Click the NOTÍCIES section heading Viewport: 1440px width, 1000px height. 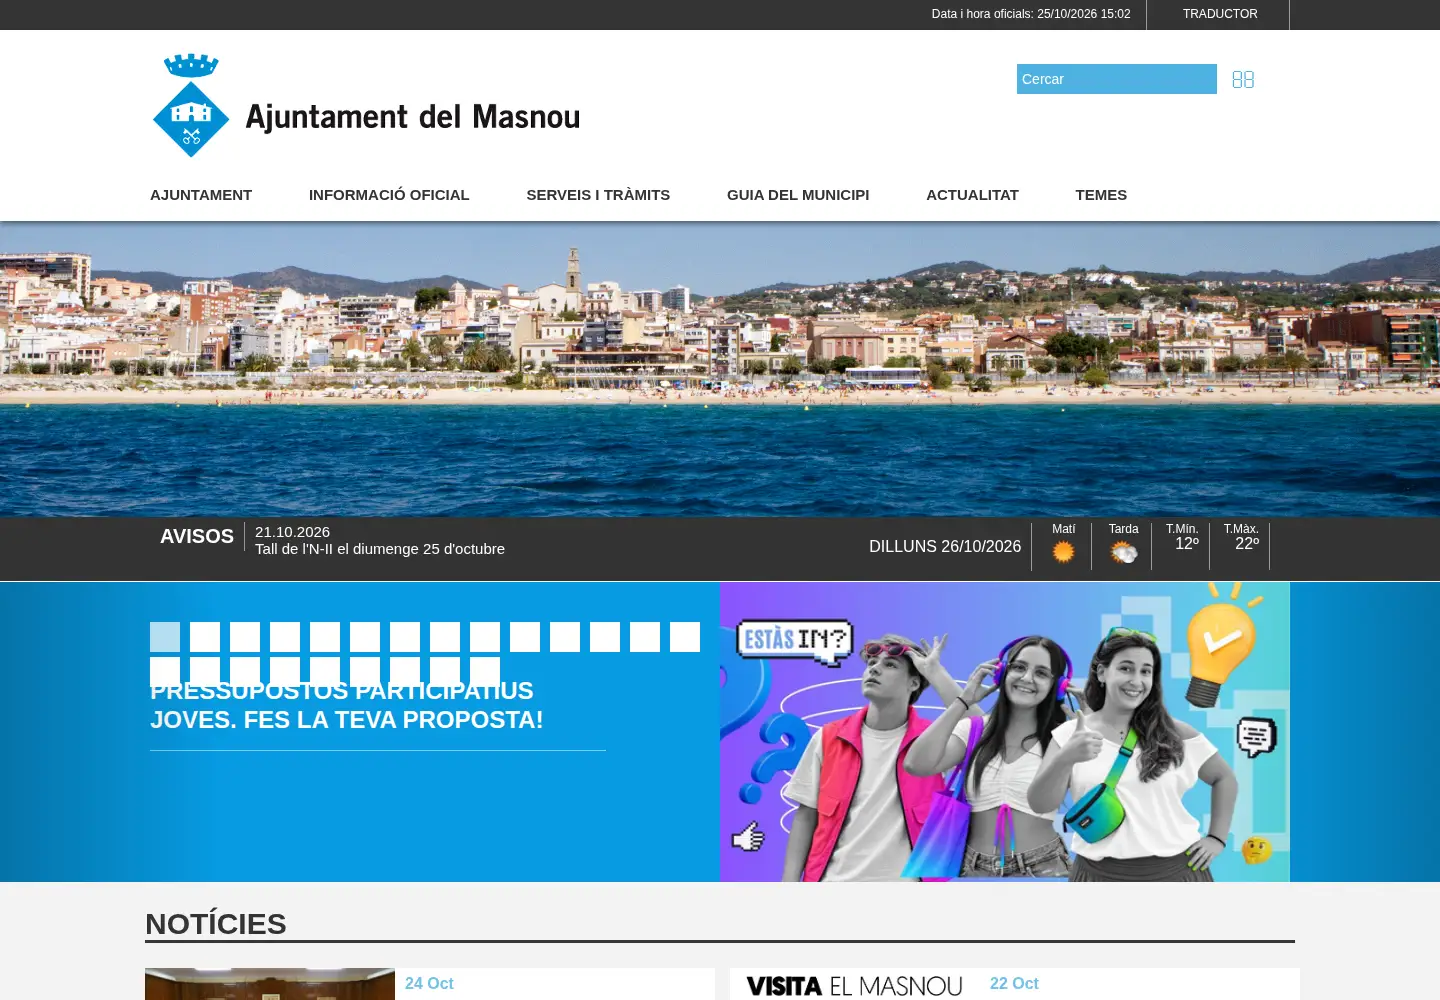click(x=216, y=924)
